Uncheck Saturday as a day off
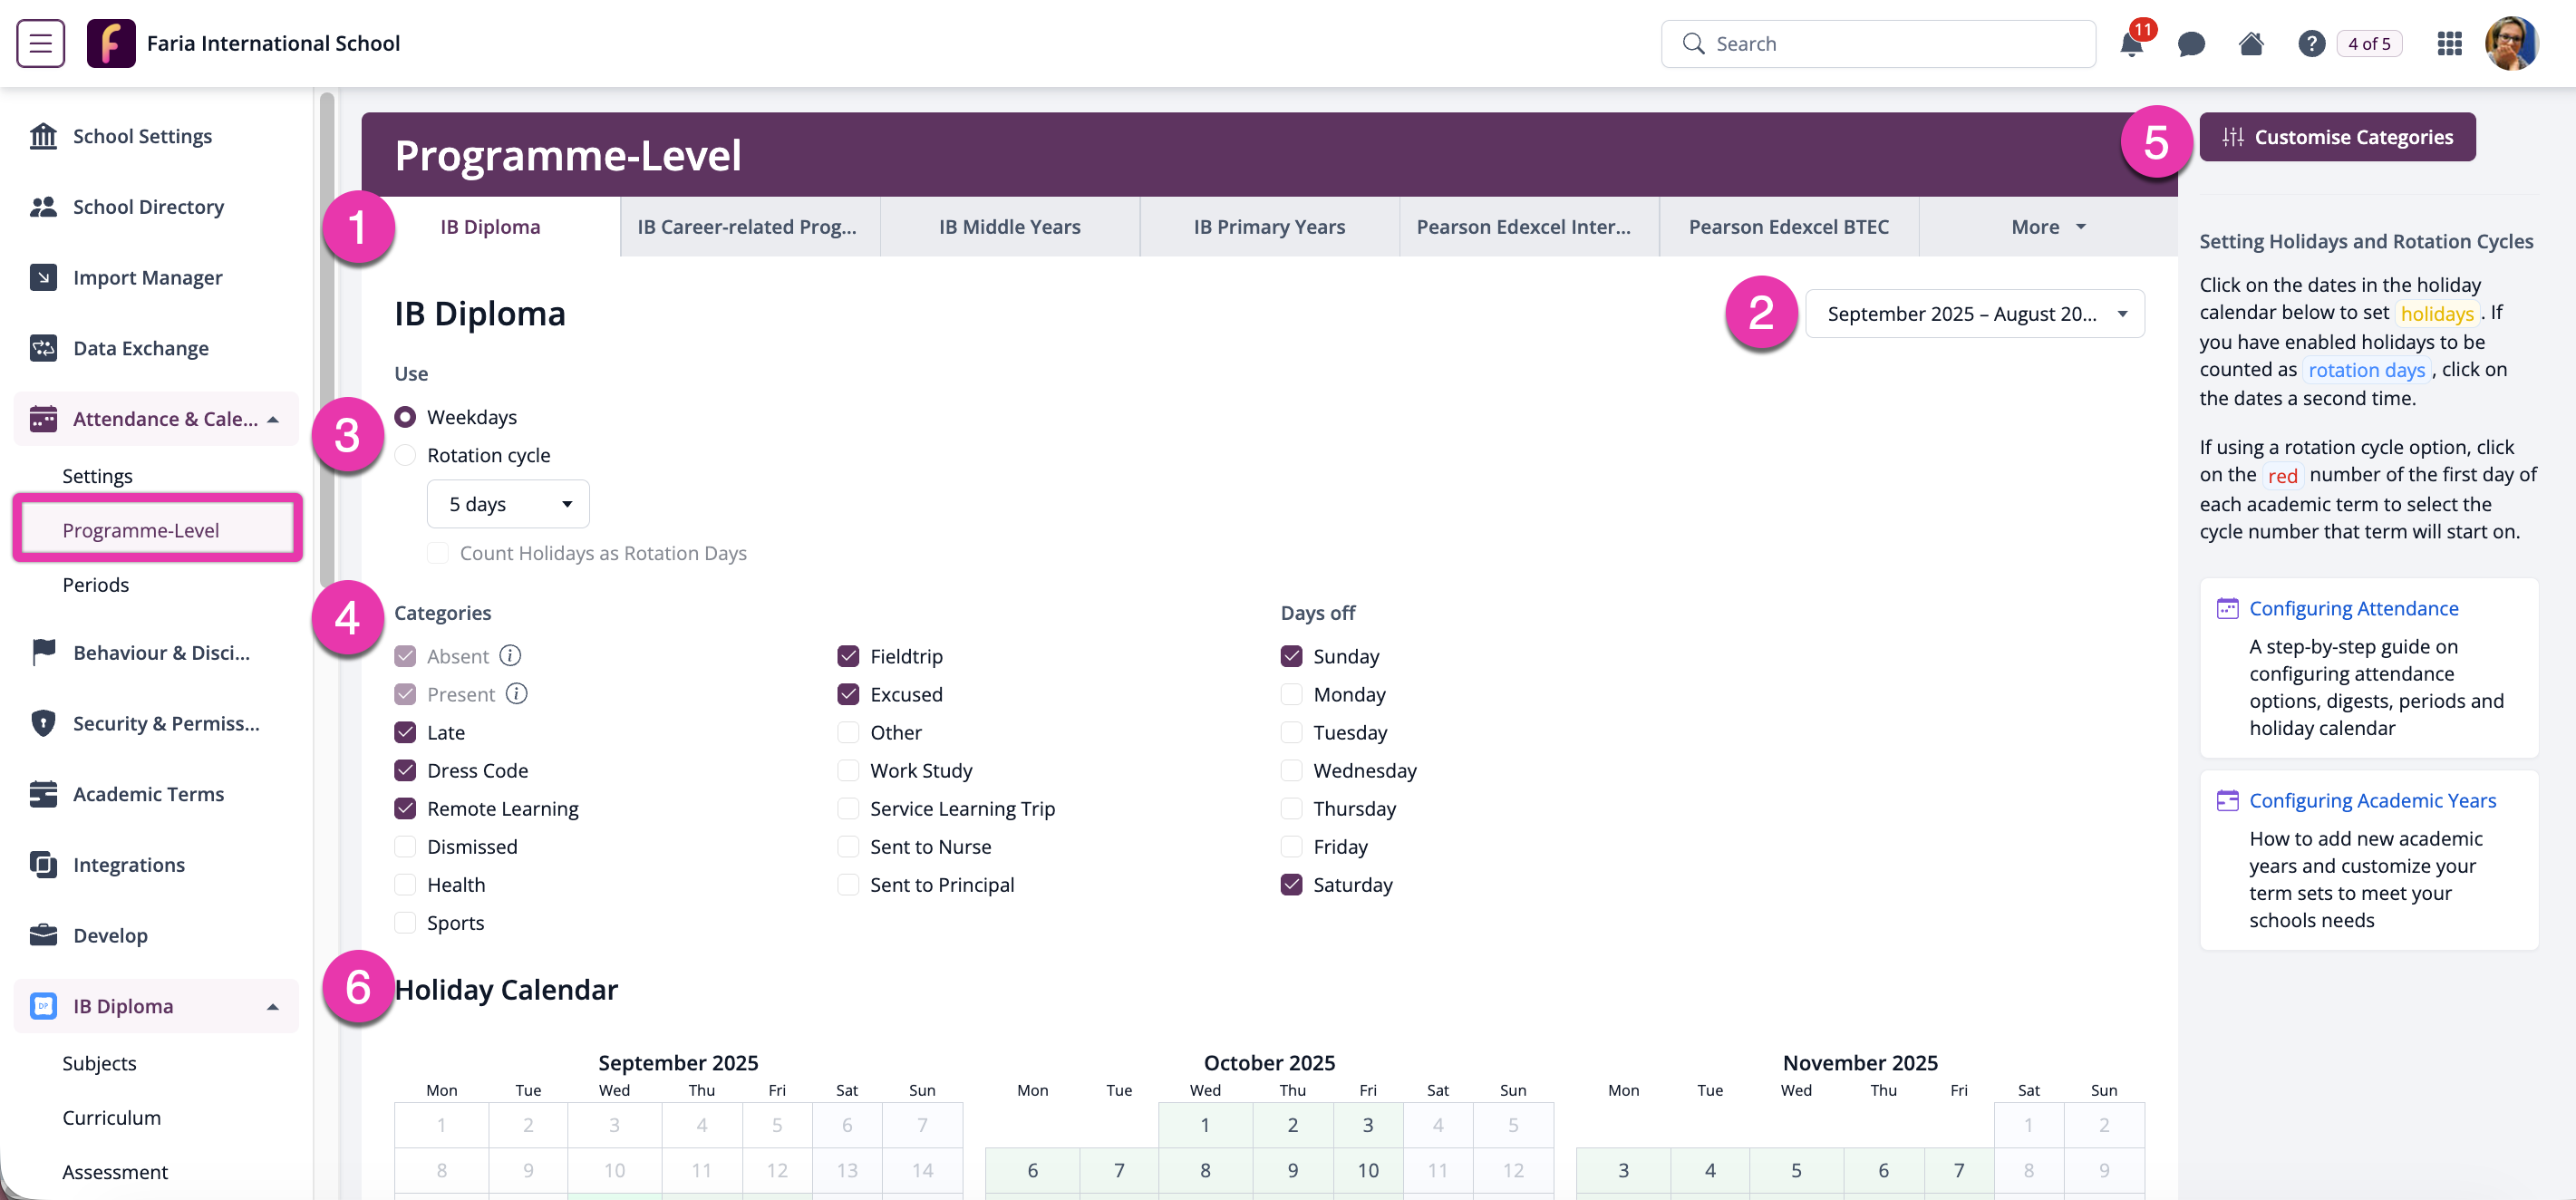Image resolution: width=2576 pixels, height=1200 pixels. (1291, 884)
